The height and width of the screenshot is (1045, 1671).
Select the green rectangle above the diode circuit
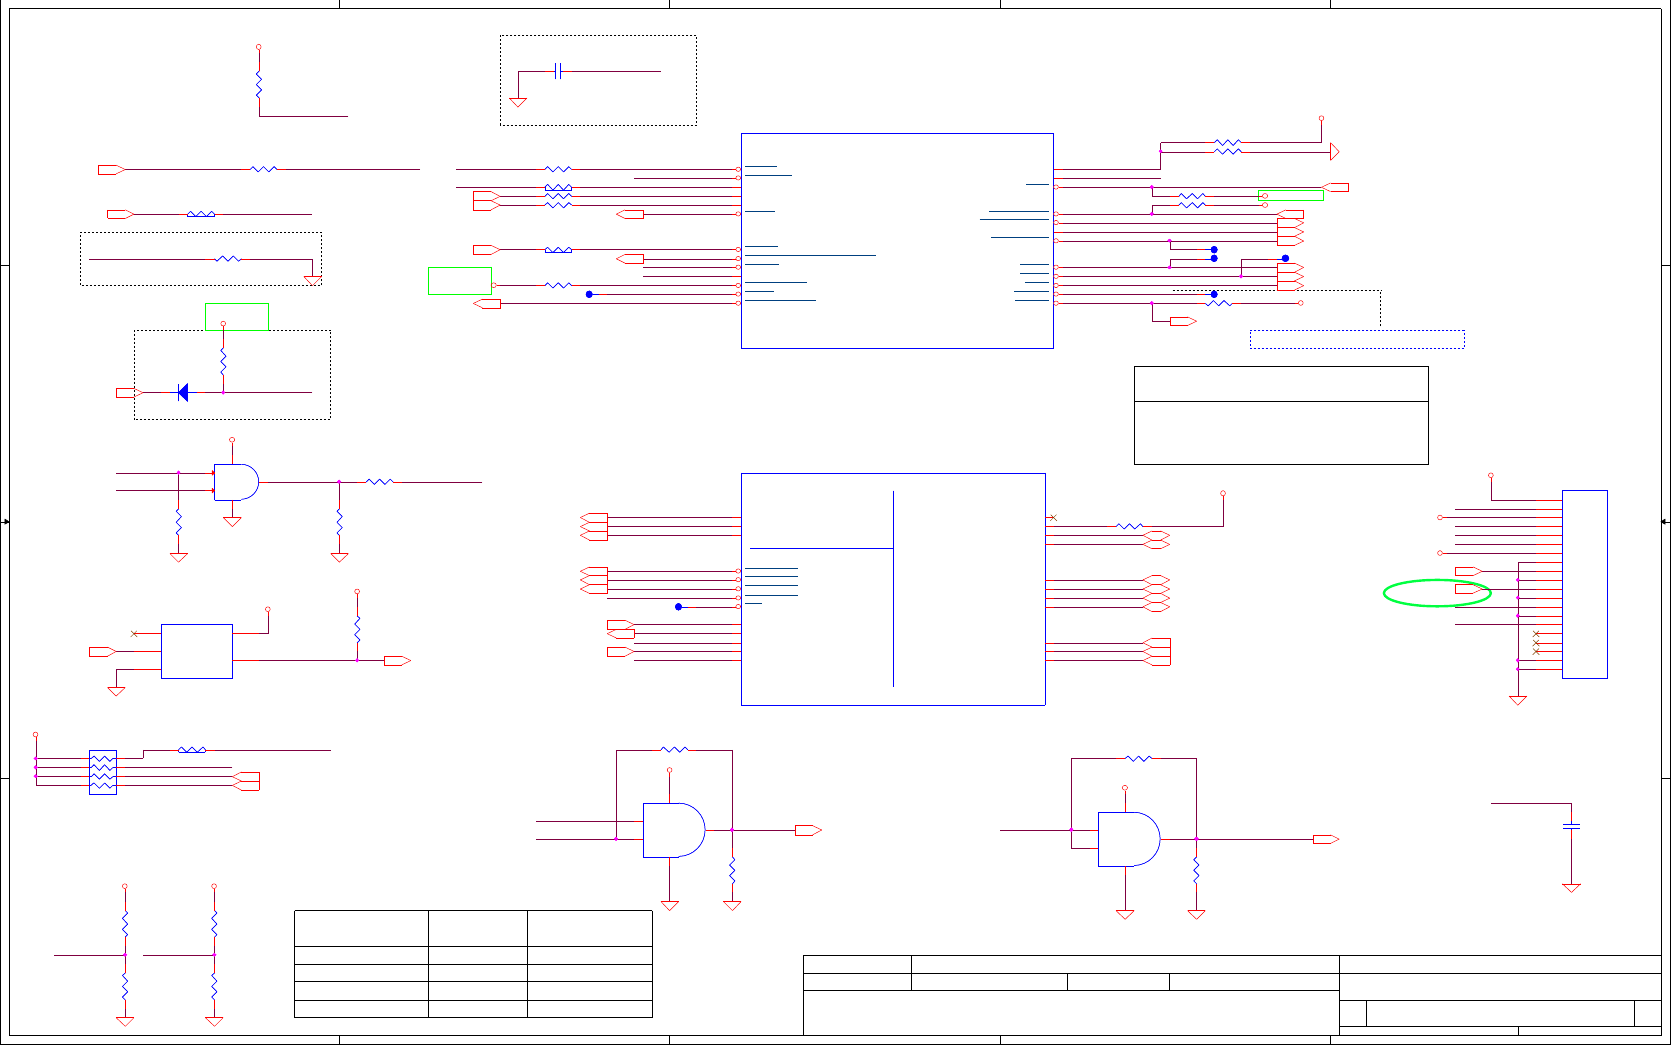pyautogui.click(x=237, y=317)
